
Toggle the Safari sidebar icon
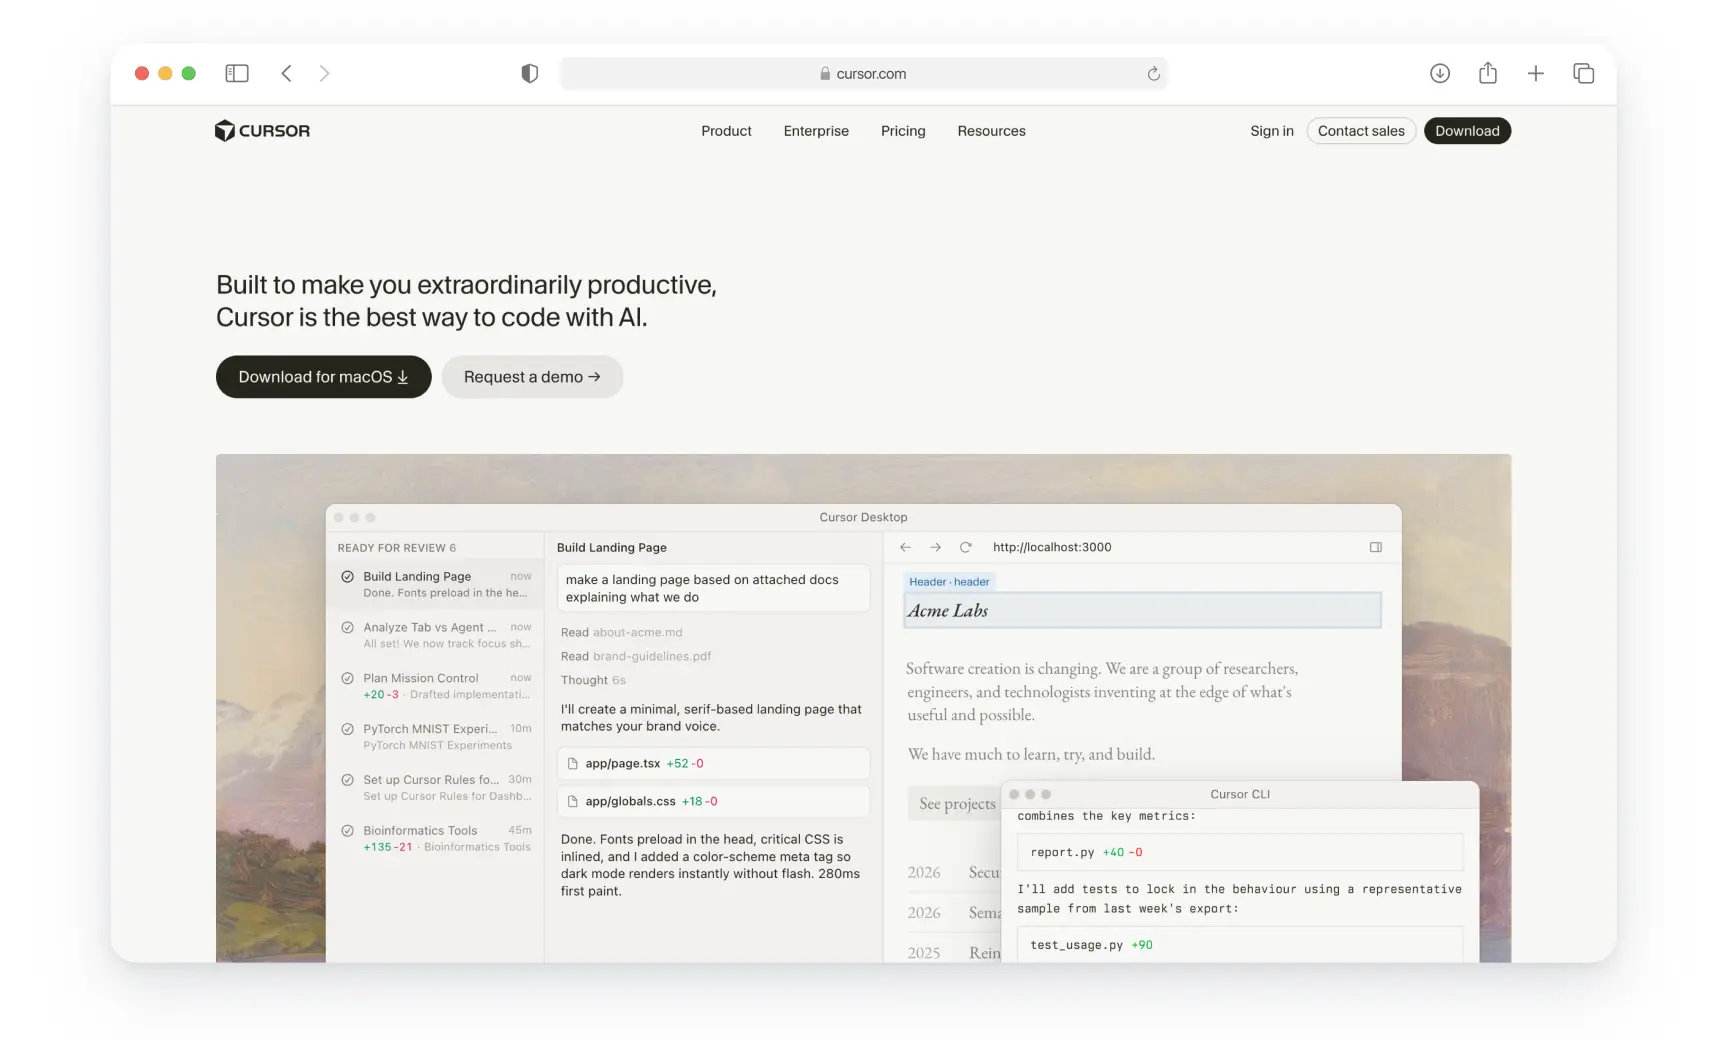(x=237, y=73)
